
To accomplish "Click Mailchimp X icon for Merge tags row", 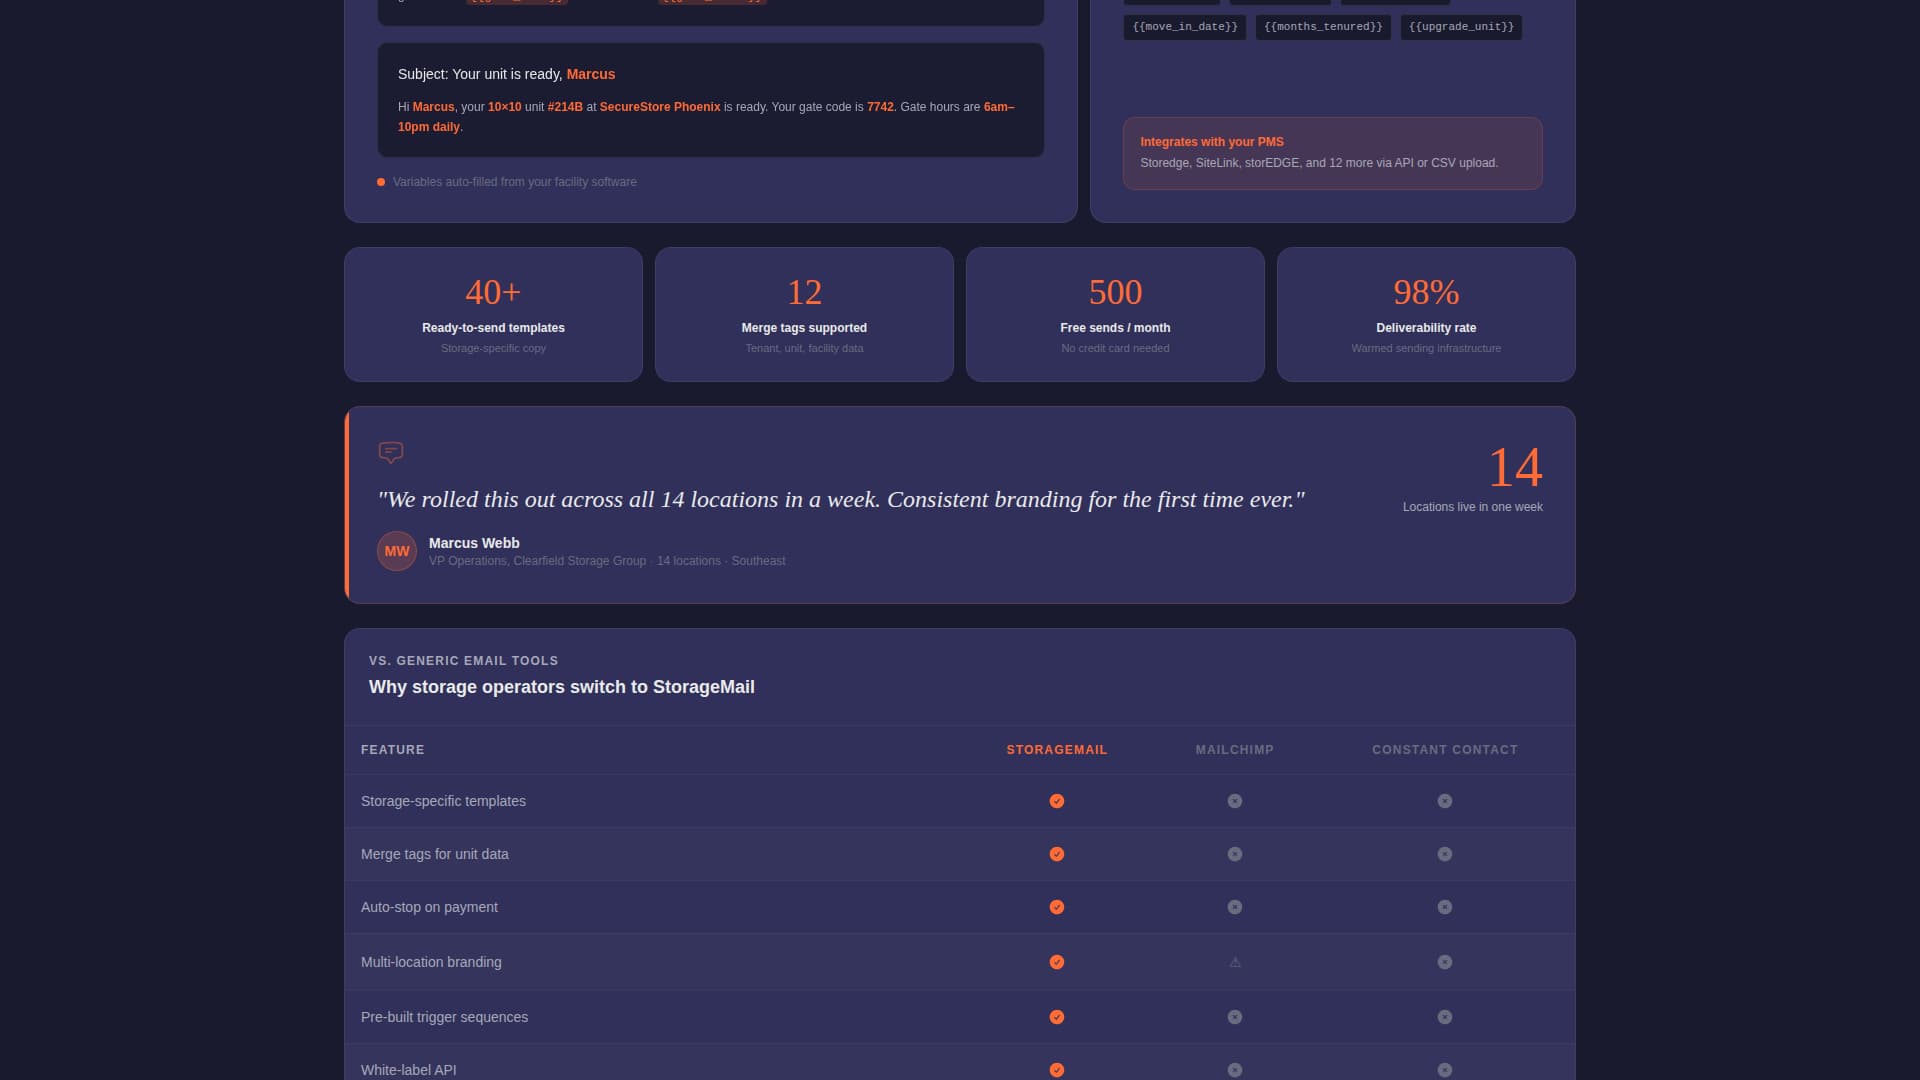I will (1235, 854).
